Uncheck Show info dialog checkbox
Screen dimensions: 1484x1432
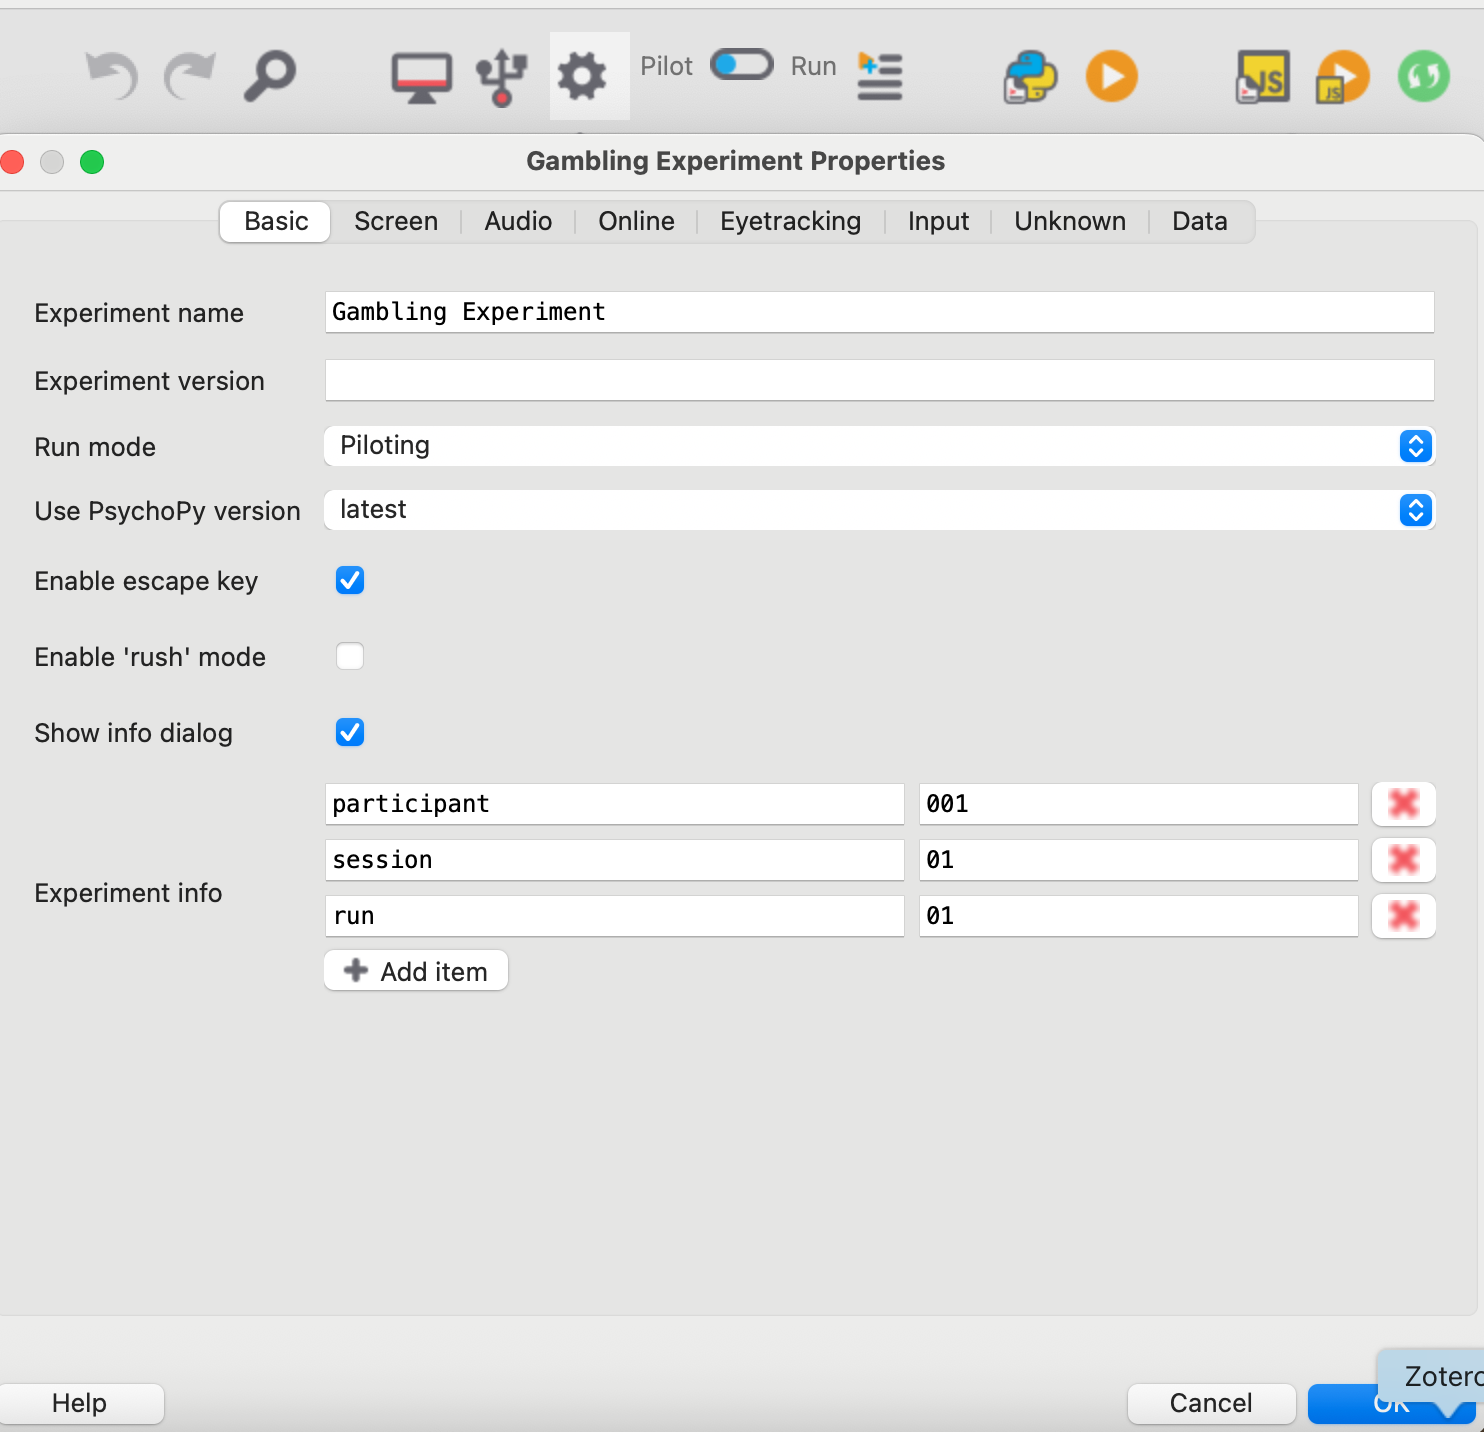point(350,732)
